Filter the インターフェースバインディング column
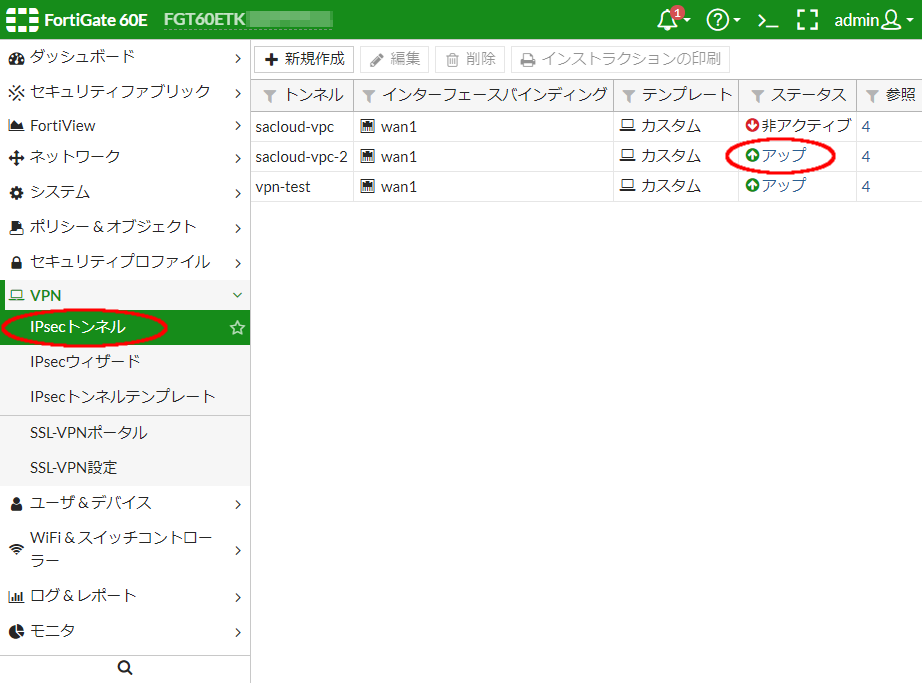 pyautogui.click(x=369, y=96)
